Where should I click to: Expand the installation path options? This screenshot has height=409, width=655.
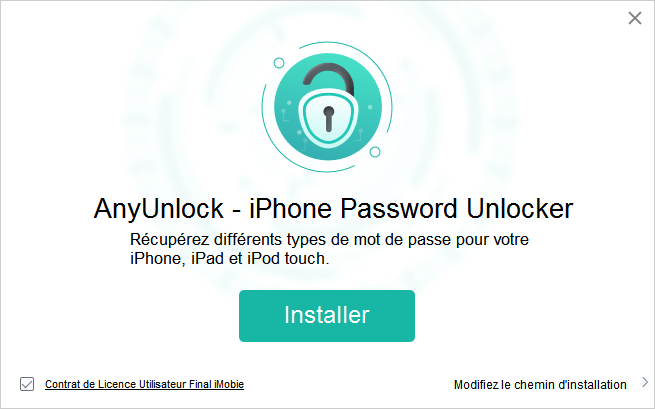click(645, 382)
